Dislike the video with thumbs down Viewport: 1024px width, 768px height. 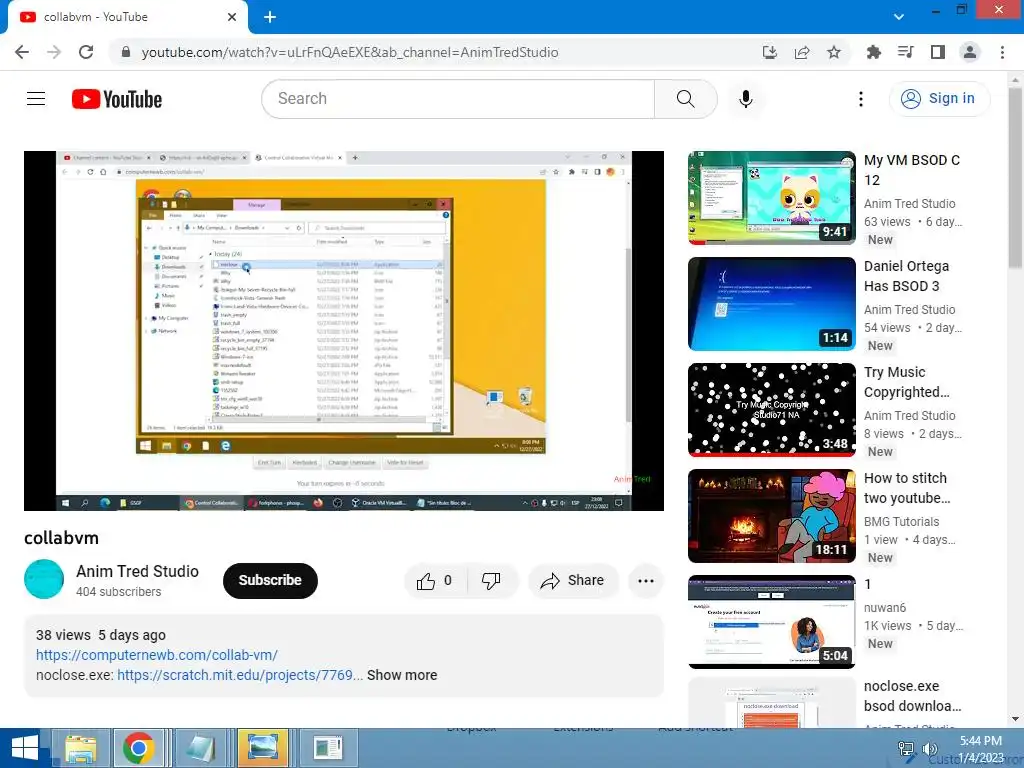[x=491, y=581]
